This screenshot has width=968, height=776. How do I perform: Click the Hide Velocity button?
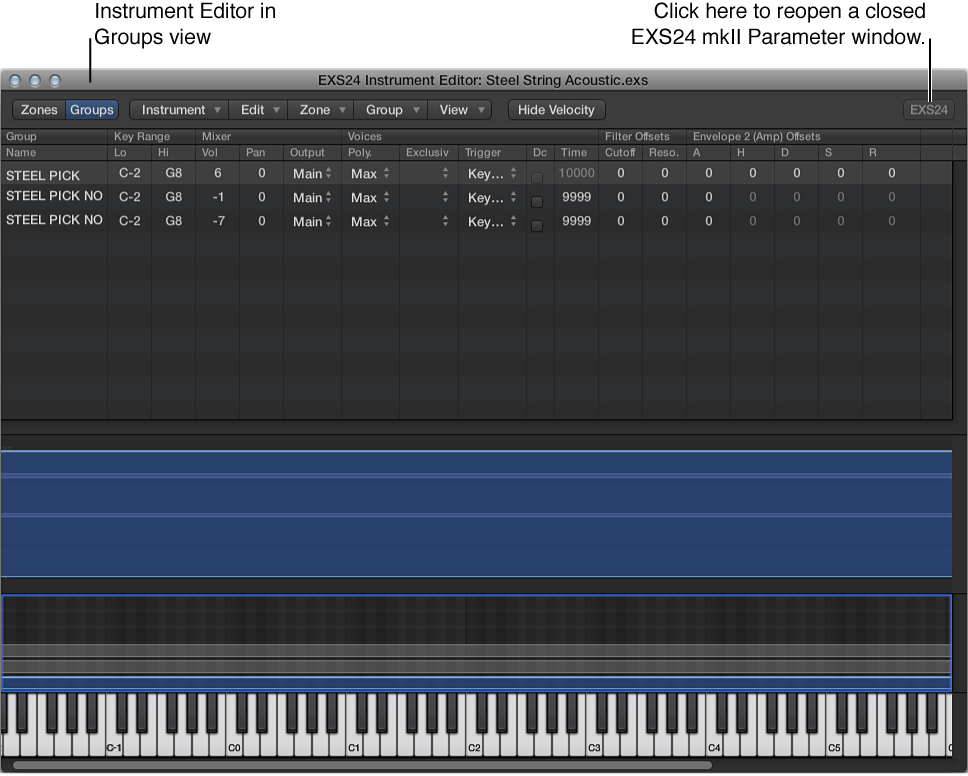pyautogui.click(x=556, y=110)
